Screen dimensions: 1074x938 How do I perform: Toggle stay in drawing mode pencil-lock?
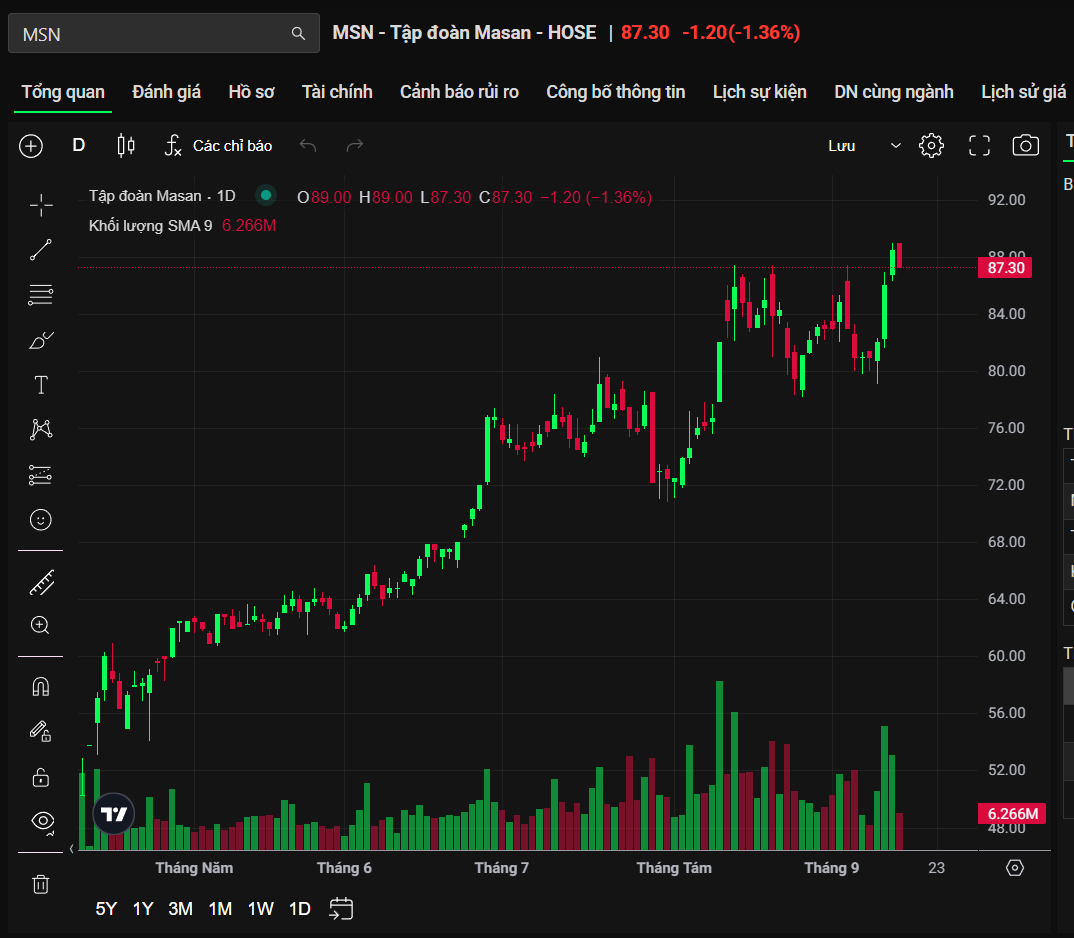41,732
